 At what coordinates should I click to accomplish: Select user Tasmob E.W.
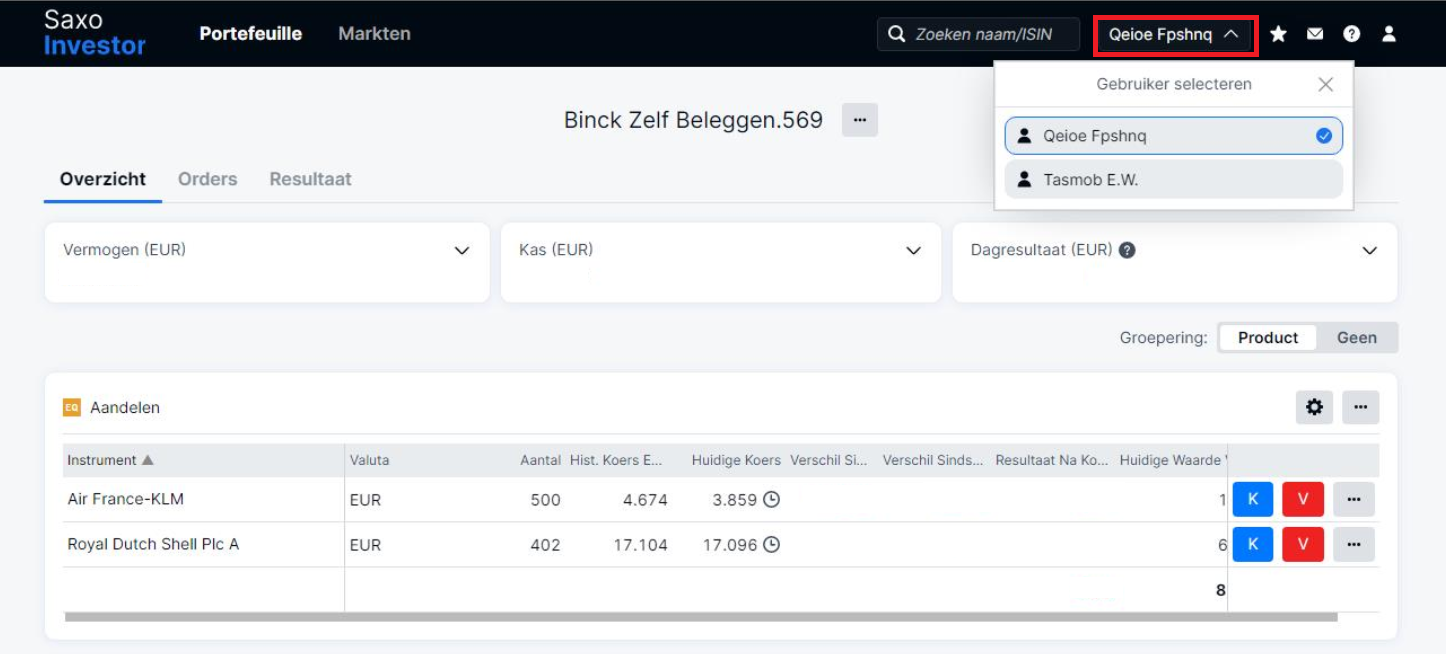pos(1174,180)
